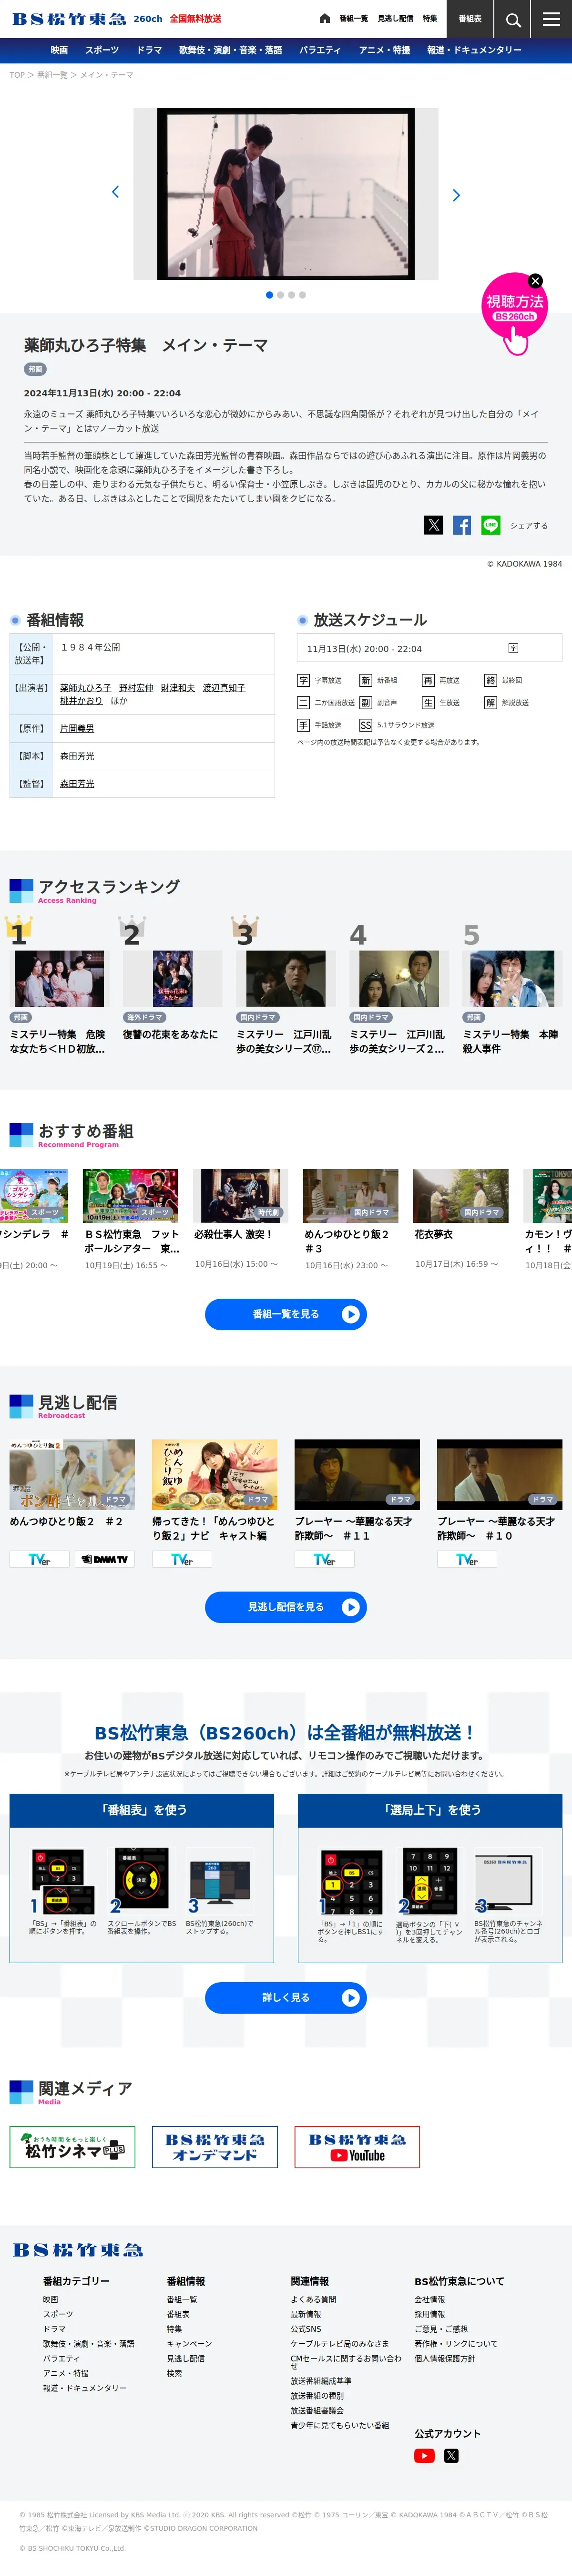Share on Facebook icon
This screenshot has height=2576, width=572.
(462, 525)
